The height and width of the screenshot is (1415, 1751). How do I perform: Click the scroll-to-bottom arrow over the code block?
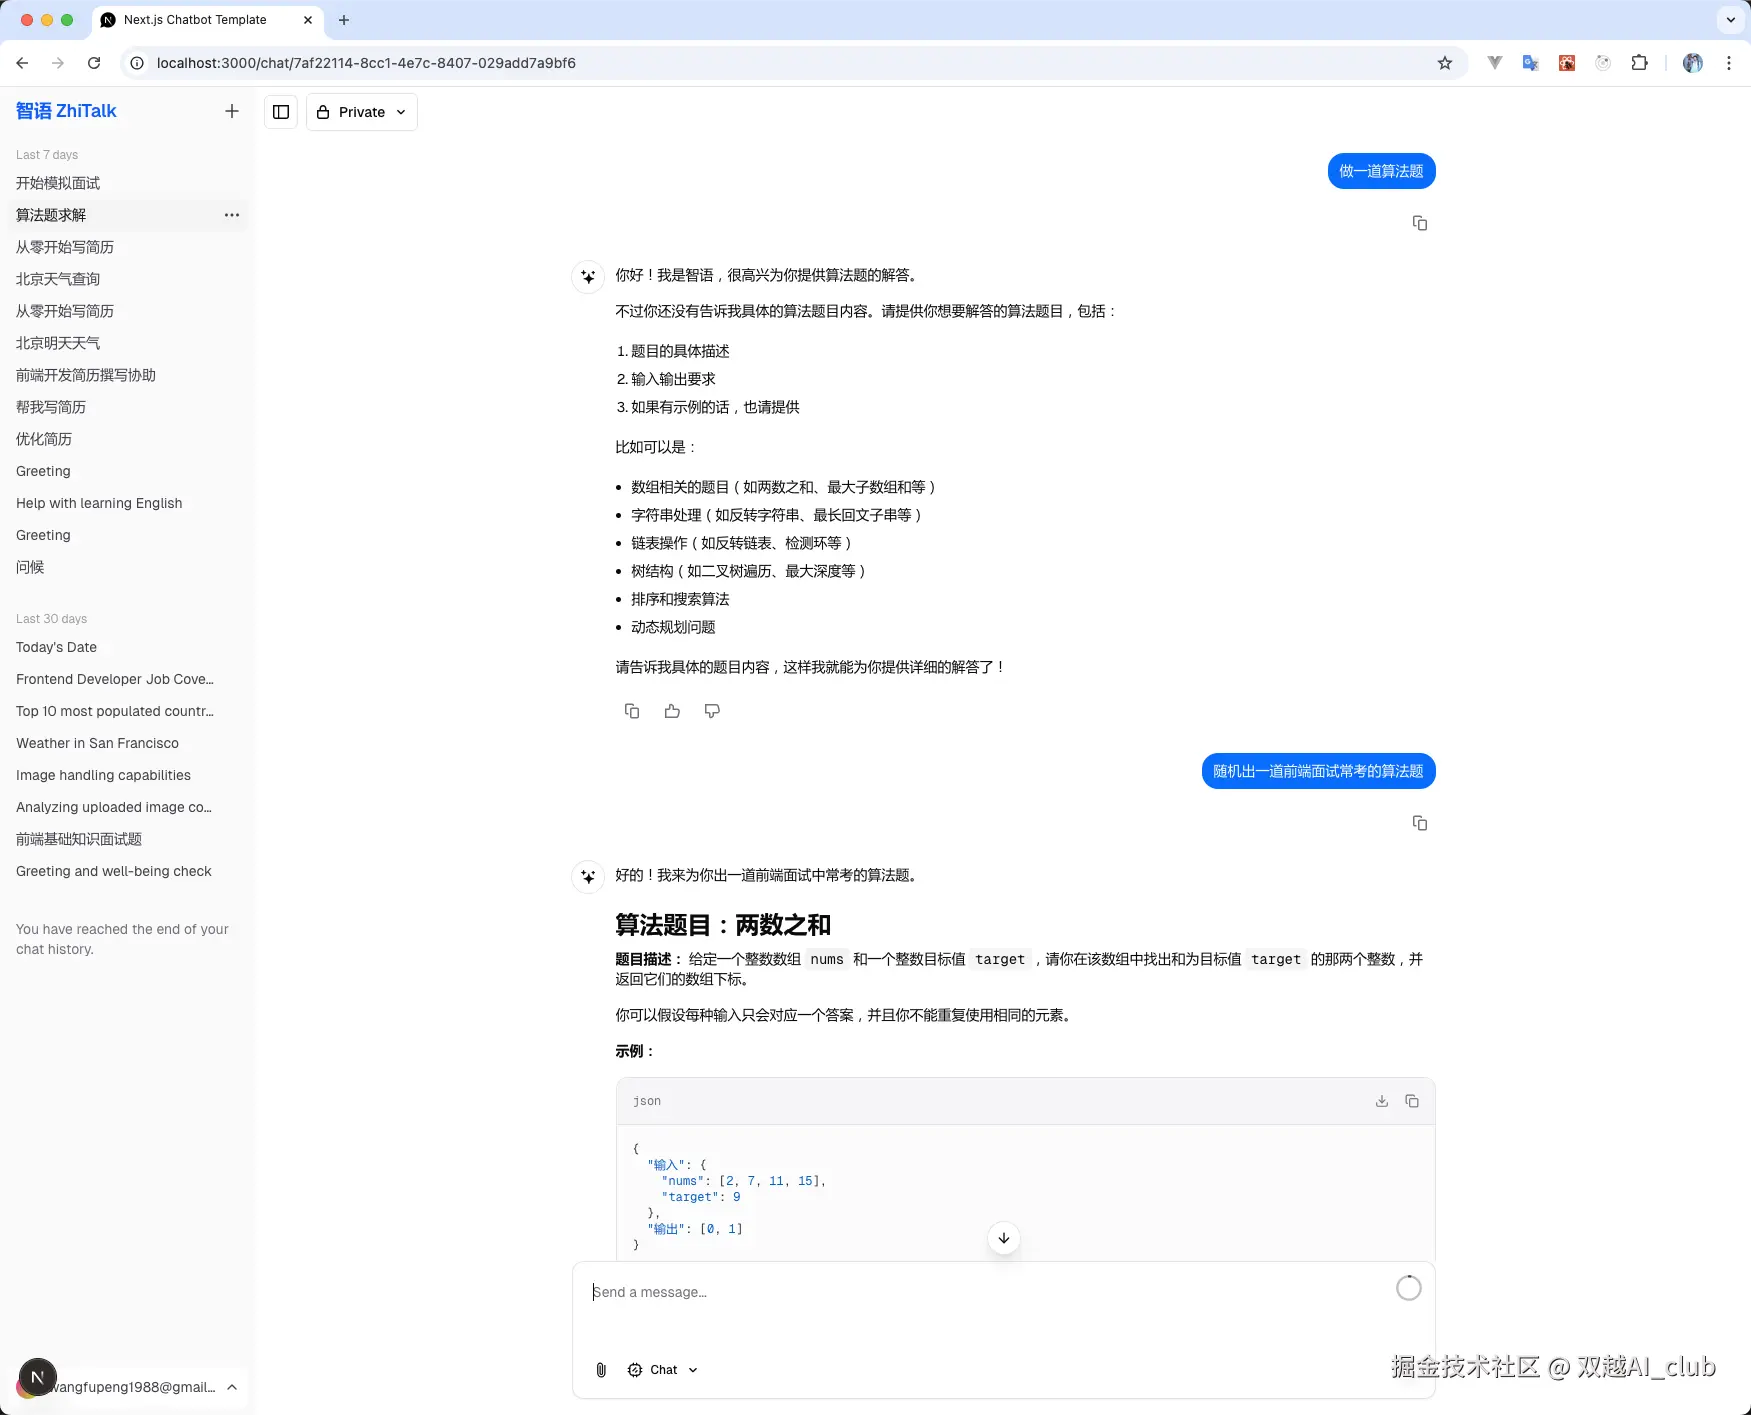coord(1003,1238)
